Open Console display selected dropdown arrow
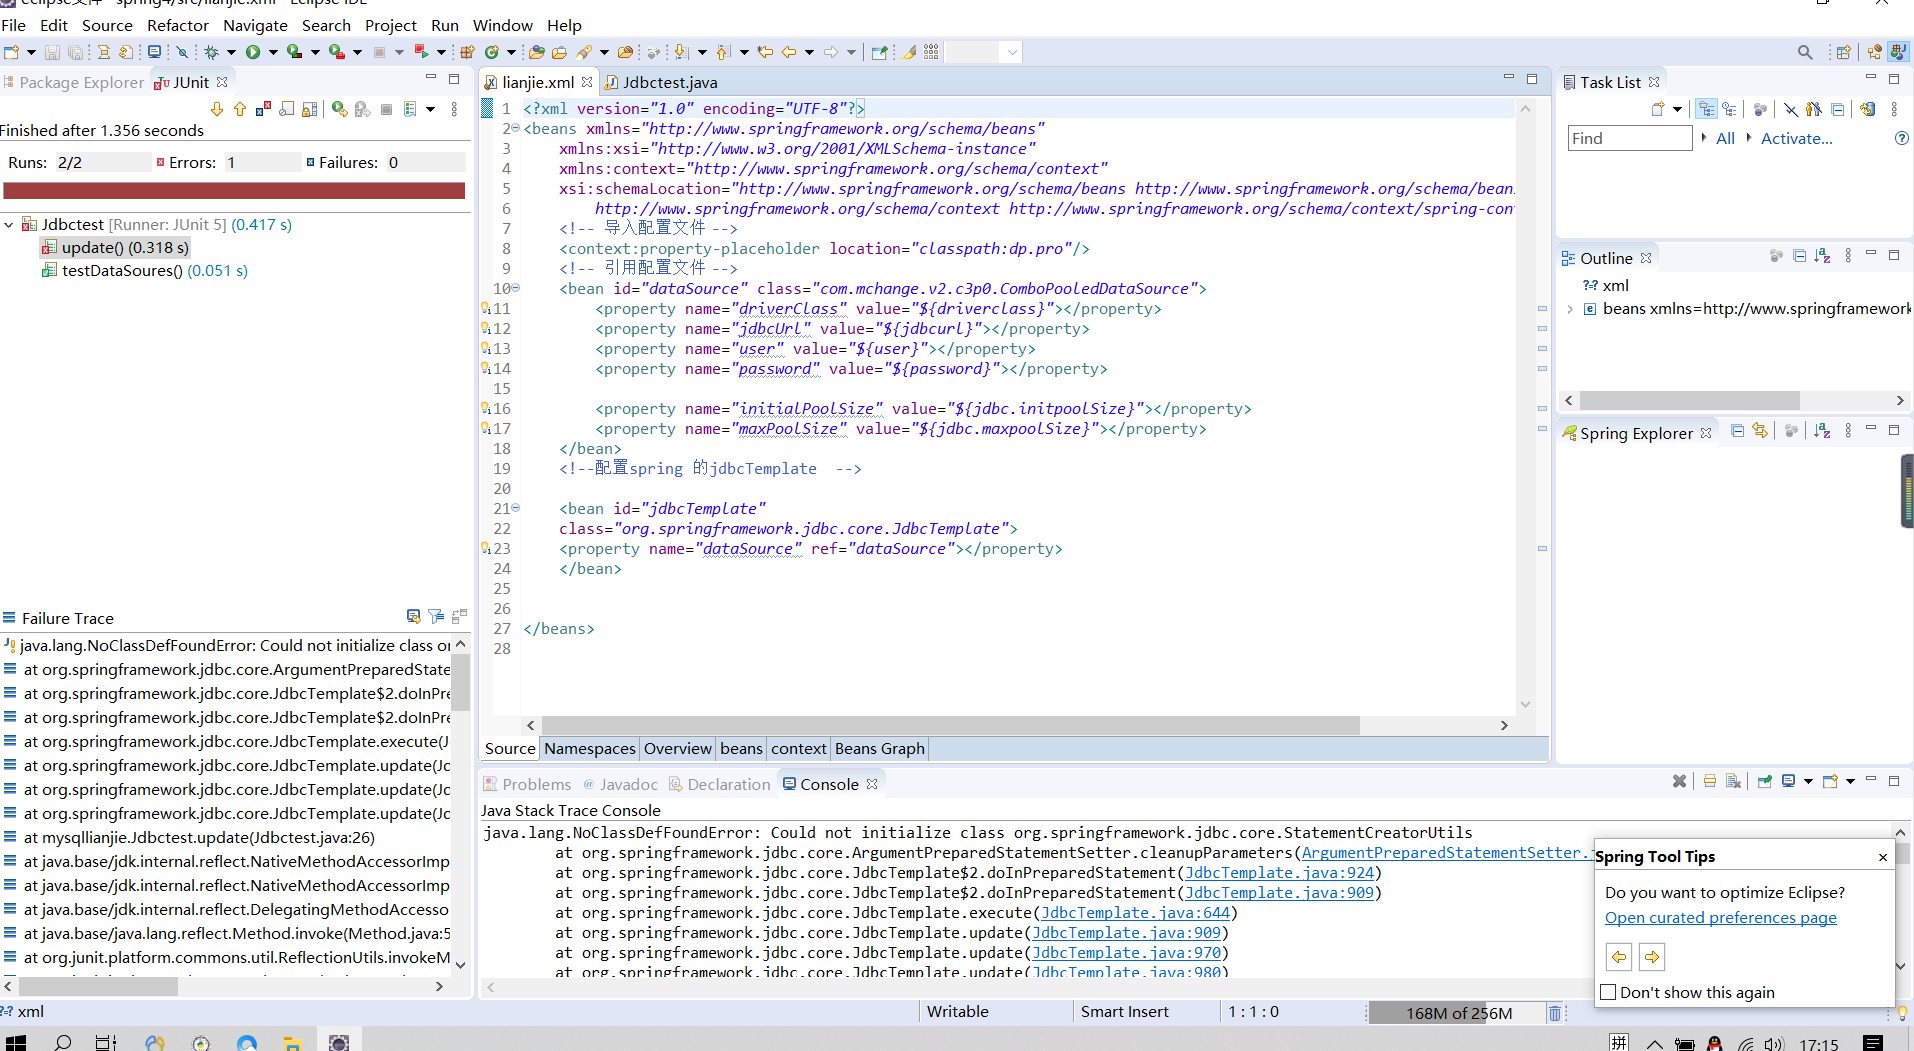 [x=1808, y=781]
